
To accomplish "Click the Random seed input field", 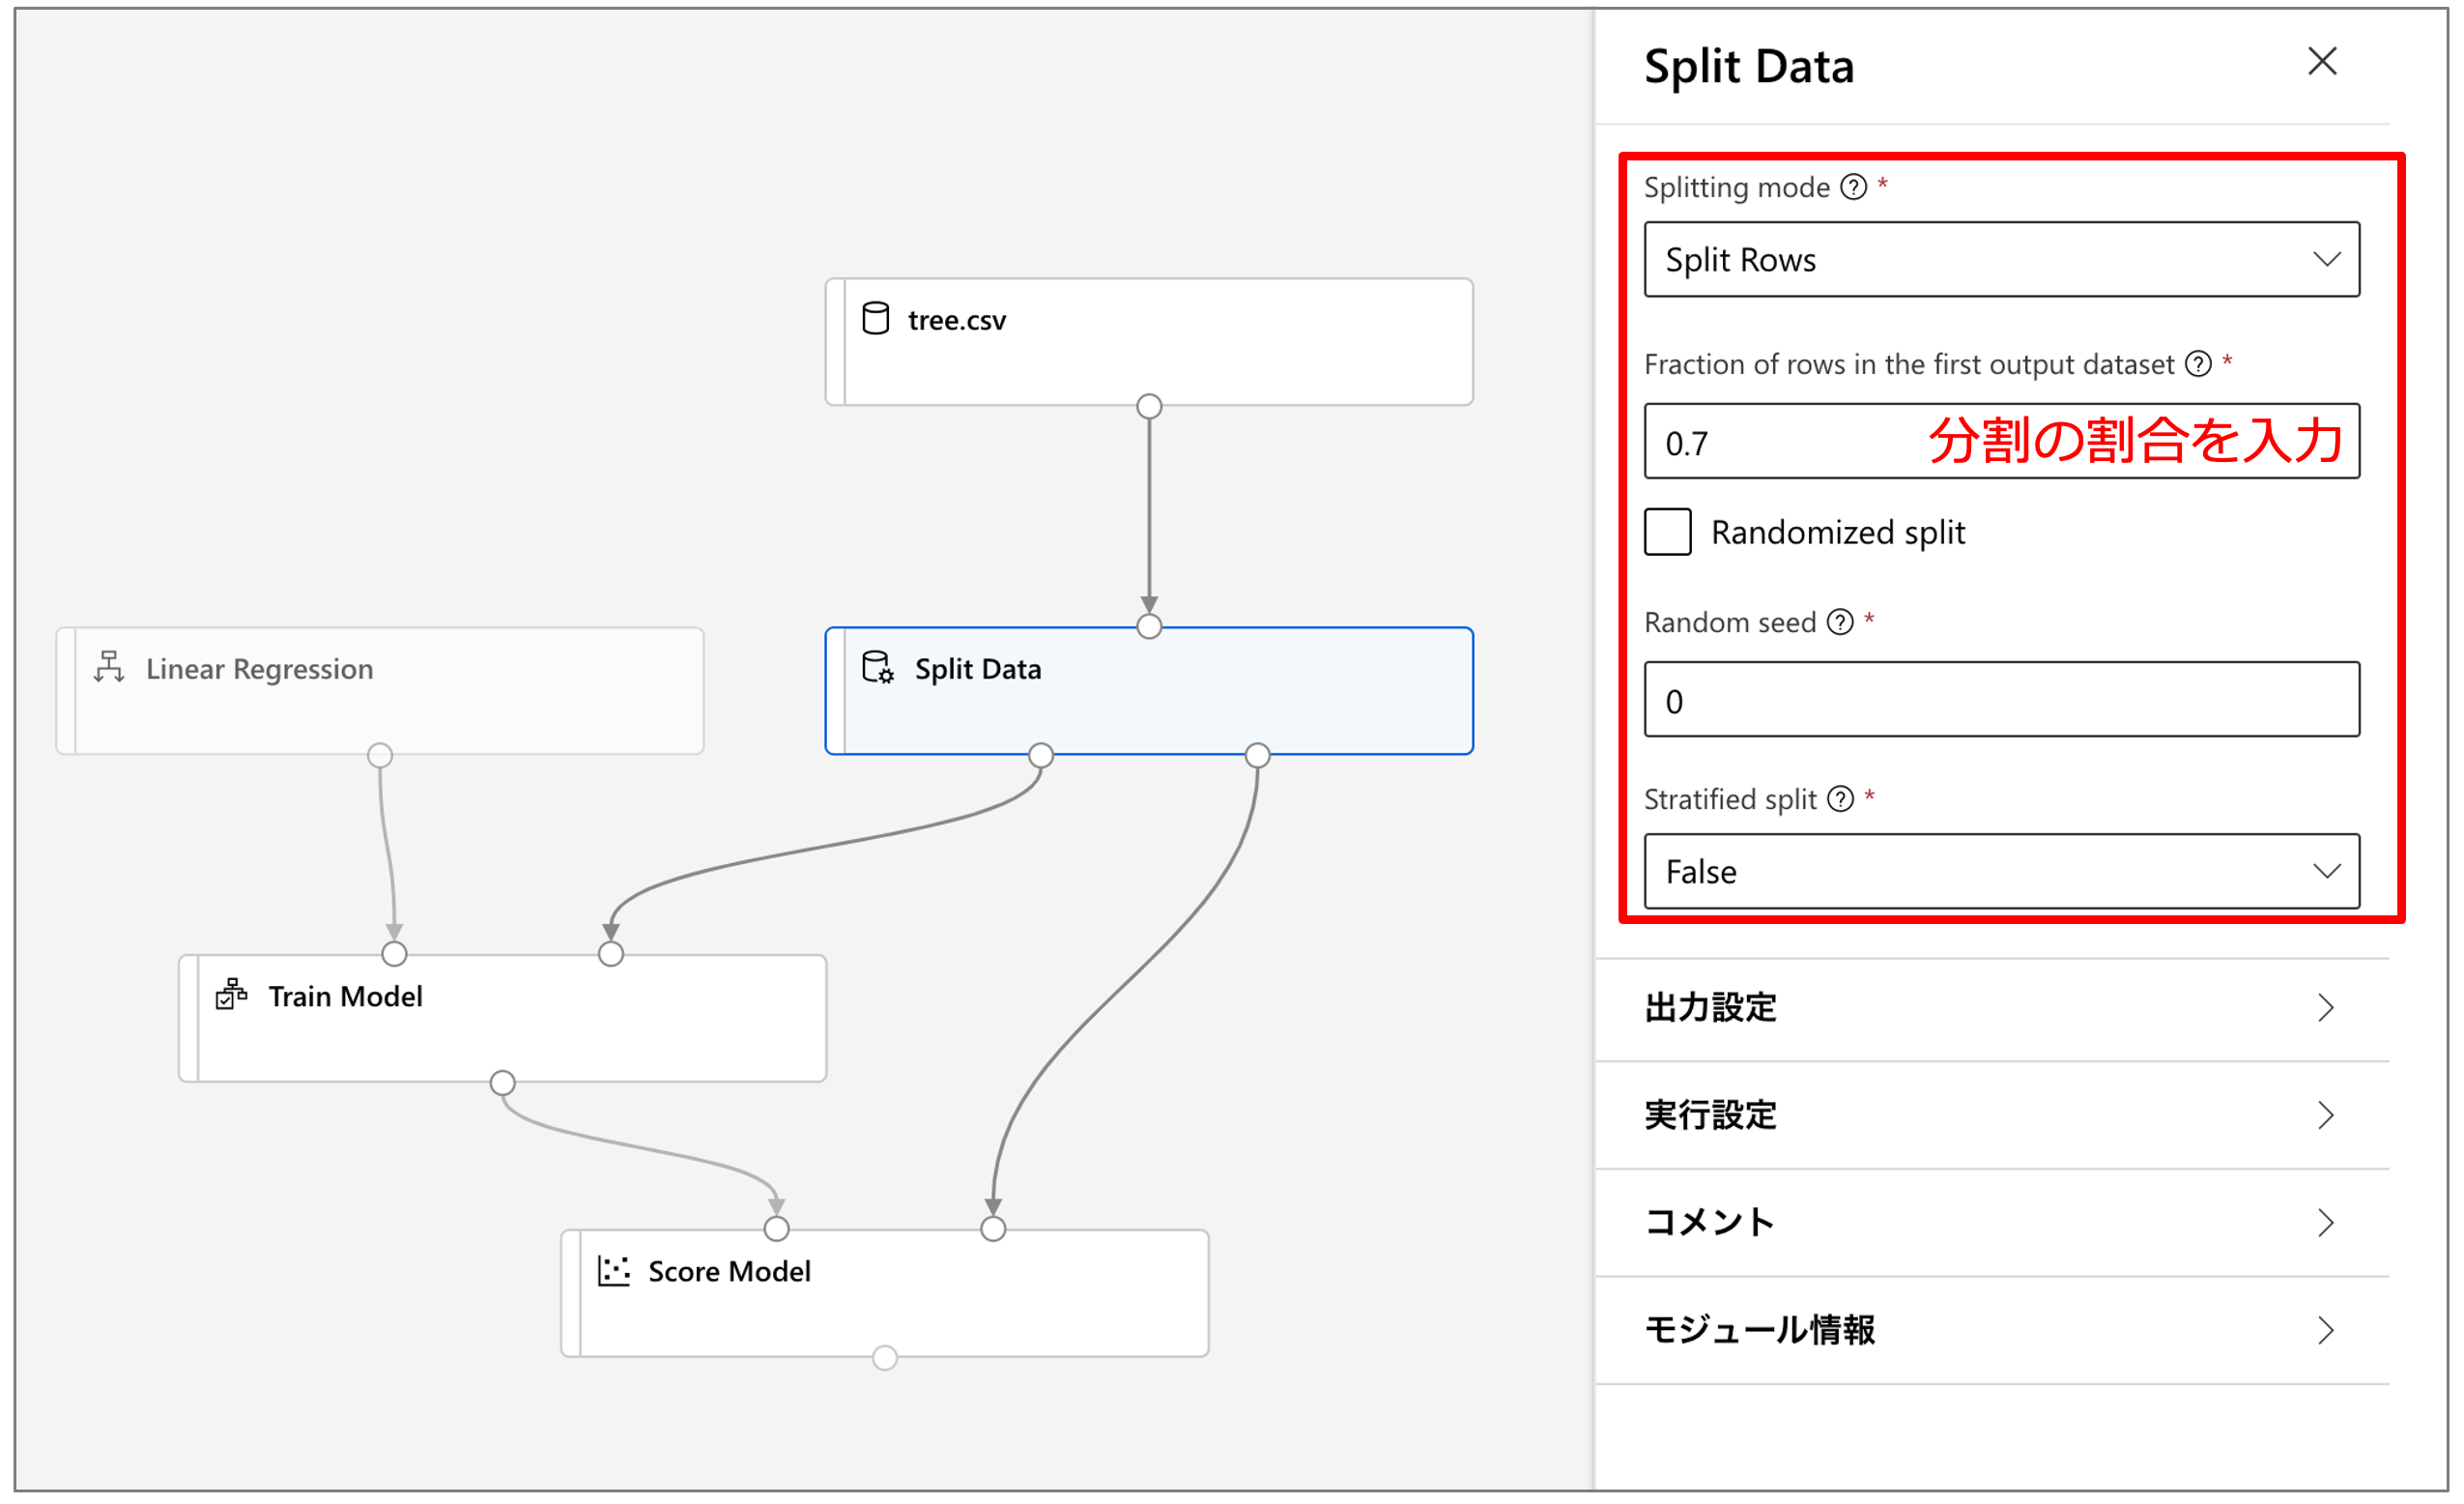I will pos(2001,700).
